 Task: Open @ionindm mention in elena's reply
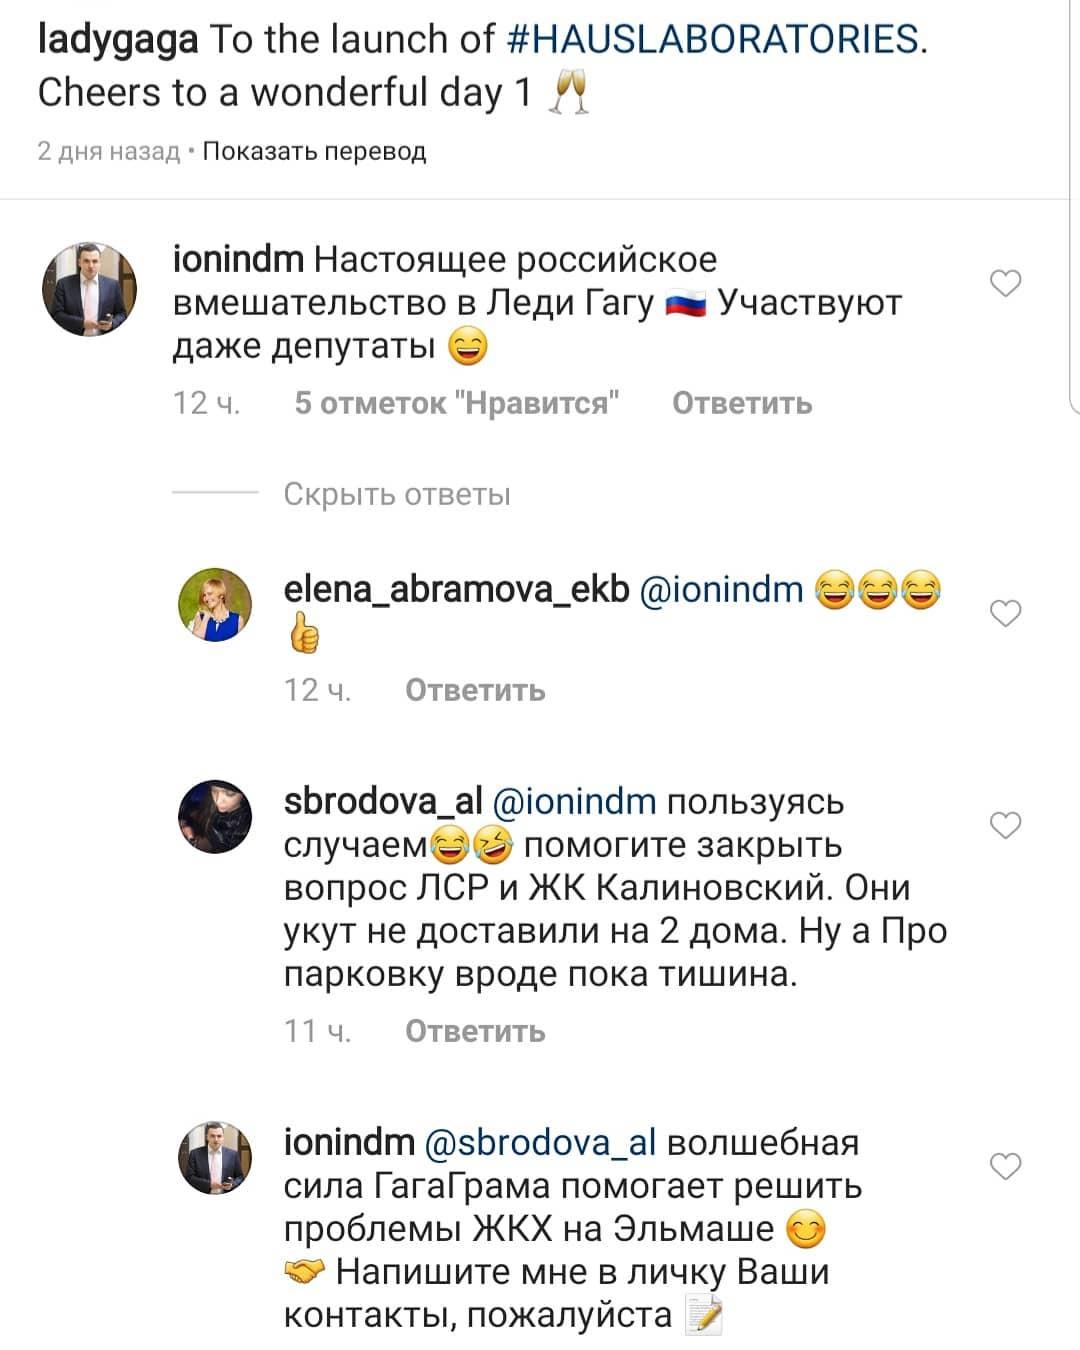[x=721, y=590]
